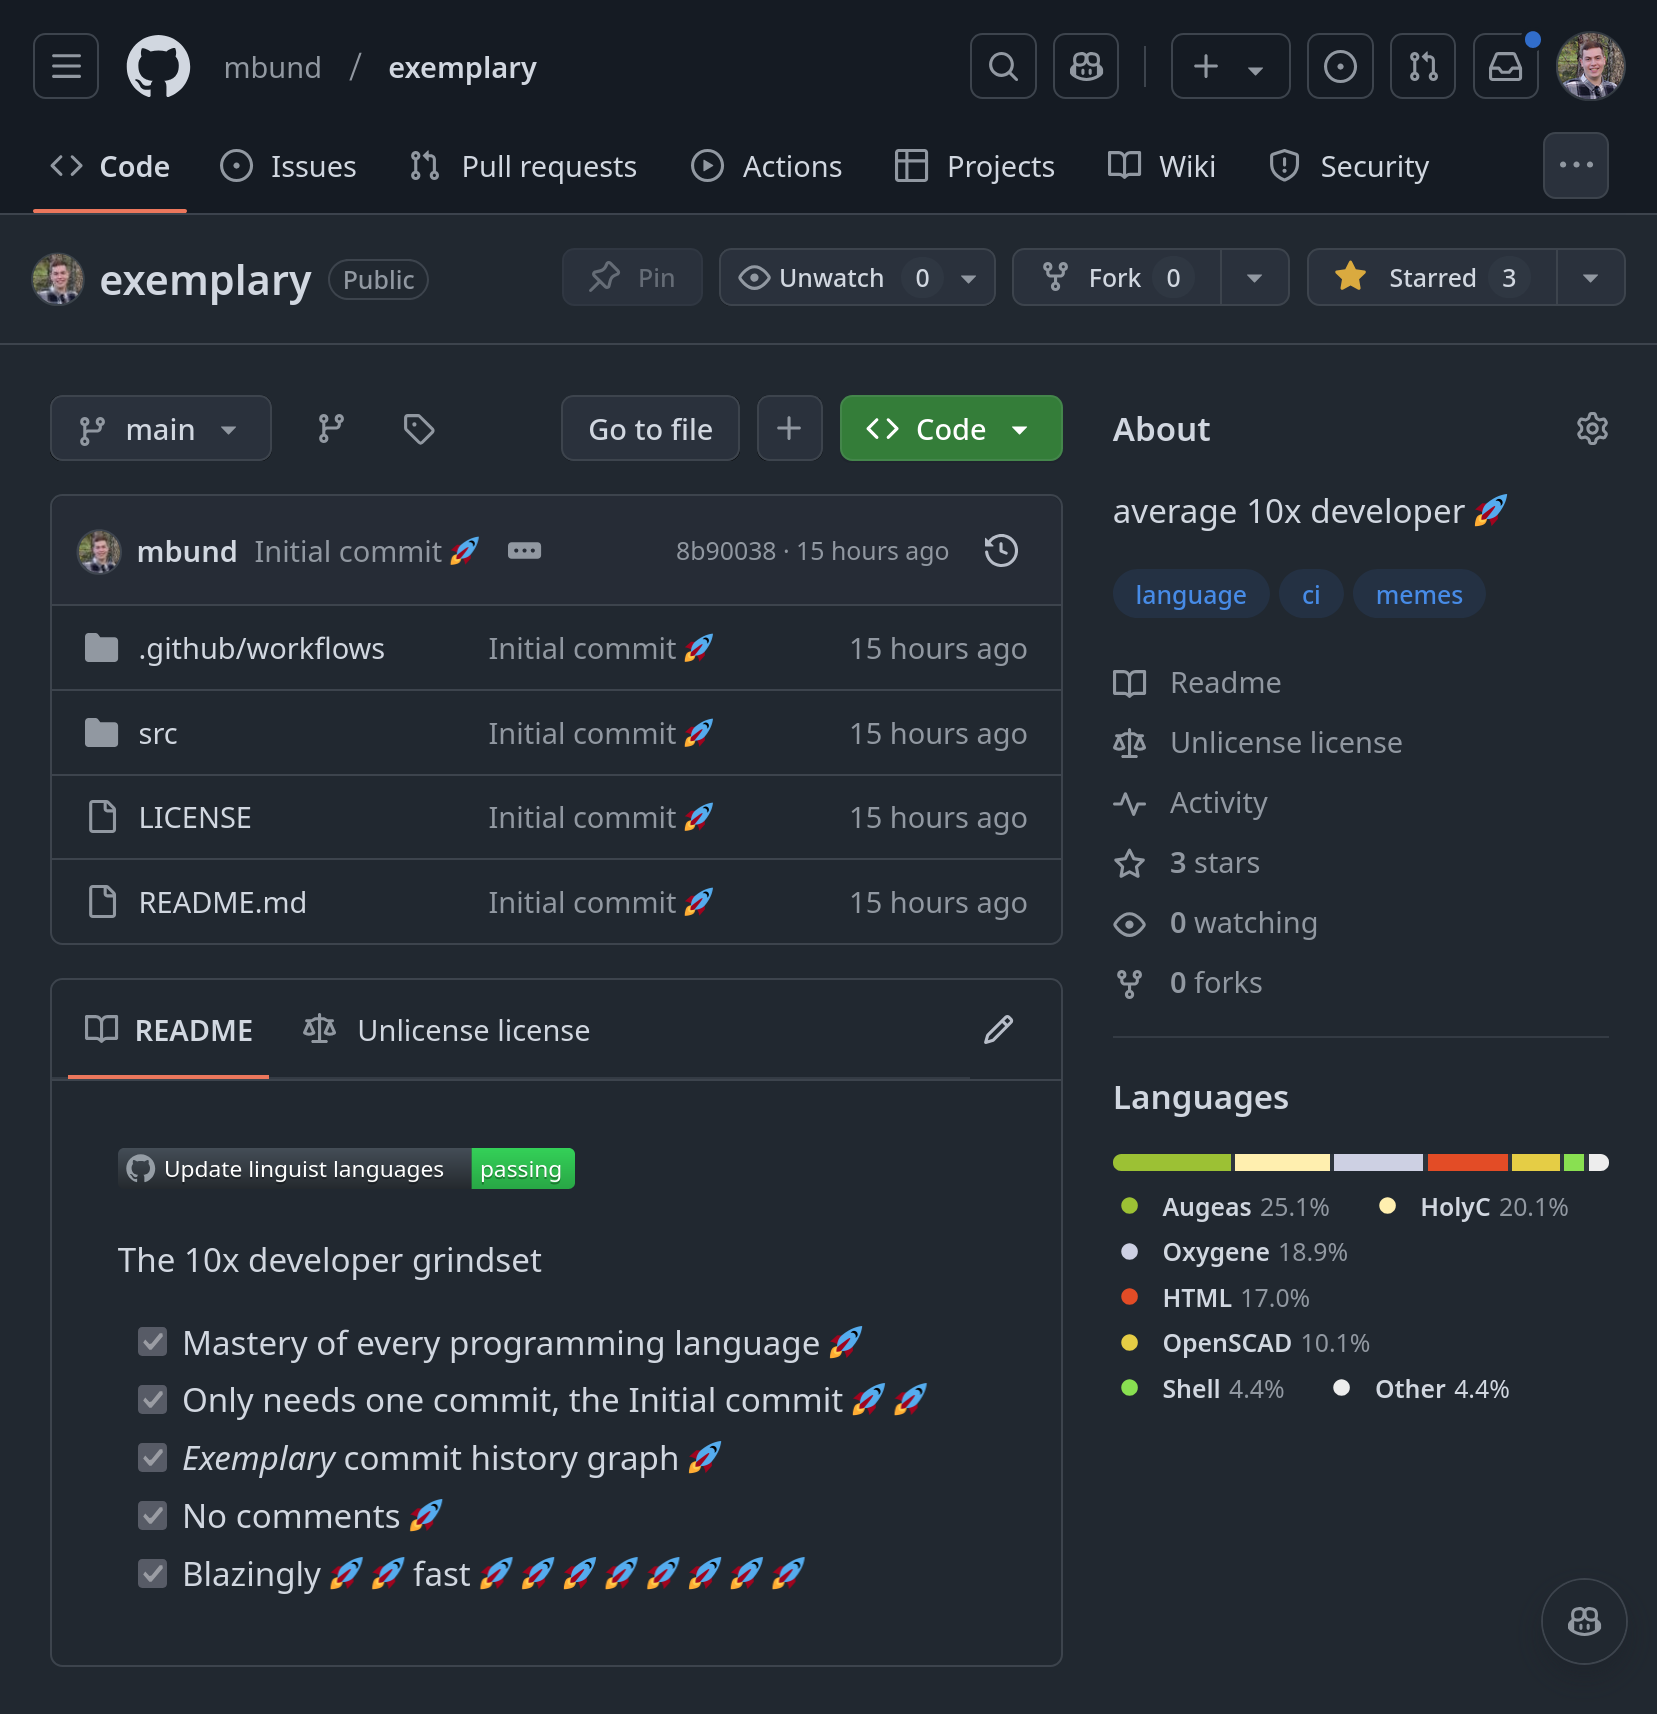
Task: Open notifications inbox icon
Action: click(1506, 67)
